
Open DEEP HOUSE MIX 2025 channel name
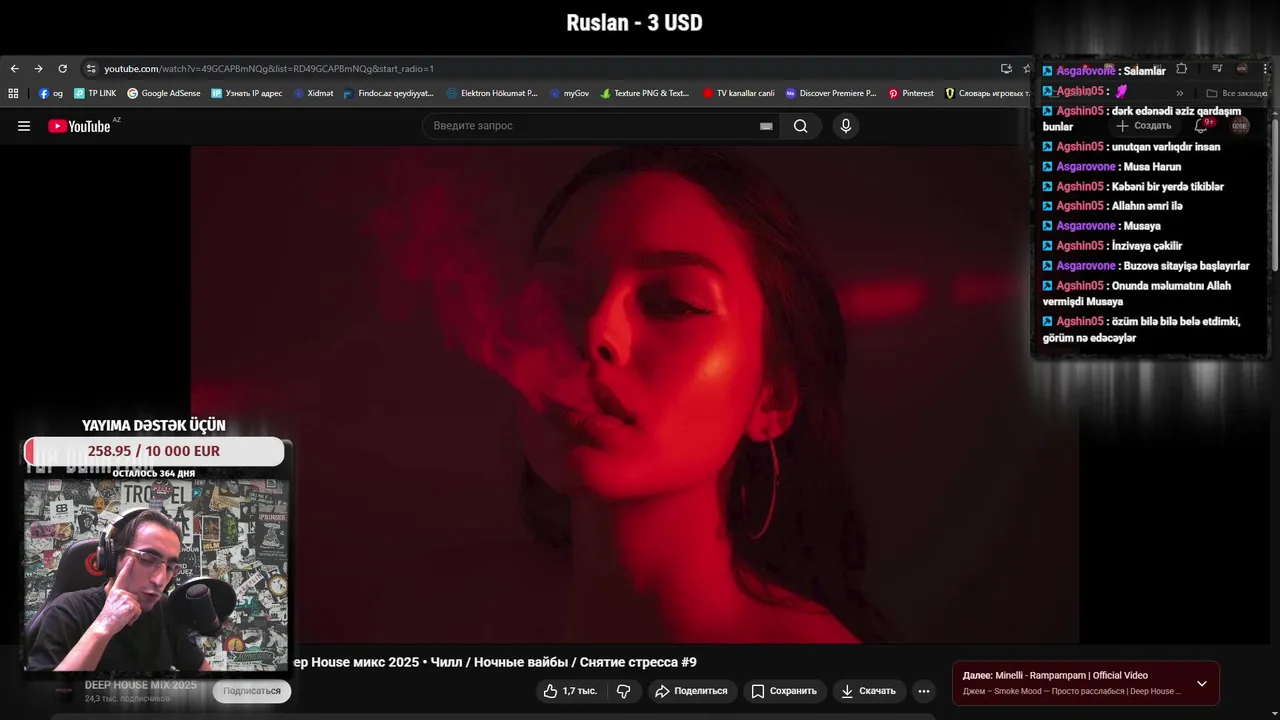pos(140,685)
